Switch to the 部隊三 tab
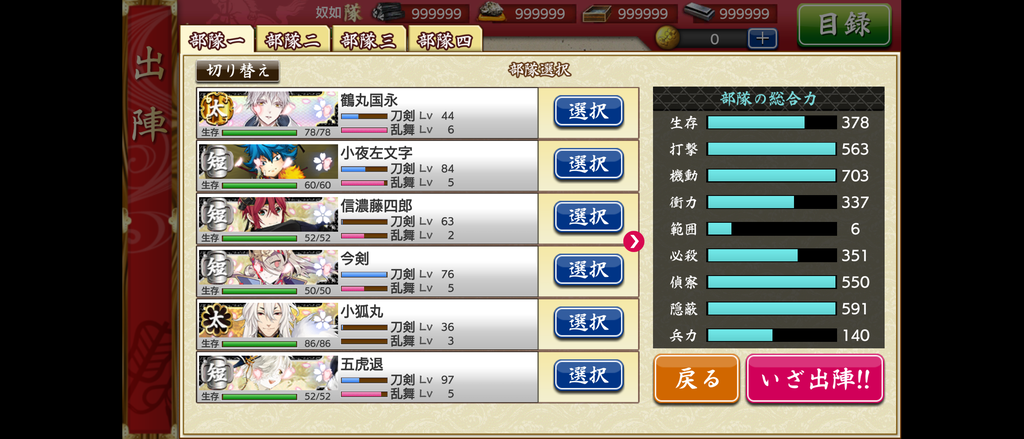Image resolution: width=1024 pixels, height=439 pixels. [x=369, y=40]
